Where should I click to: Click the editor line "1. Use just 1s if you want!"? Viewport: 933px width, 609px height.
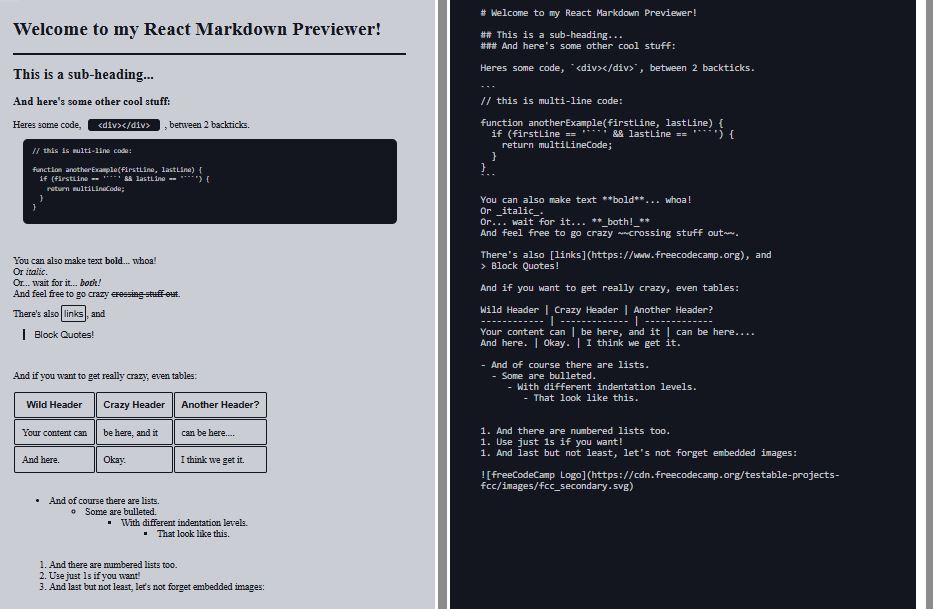click(552, 442)
